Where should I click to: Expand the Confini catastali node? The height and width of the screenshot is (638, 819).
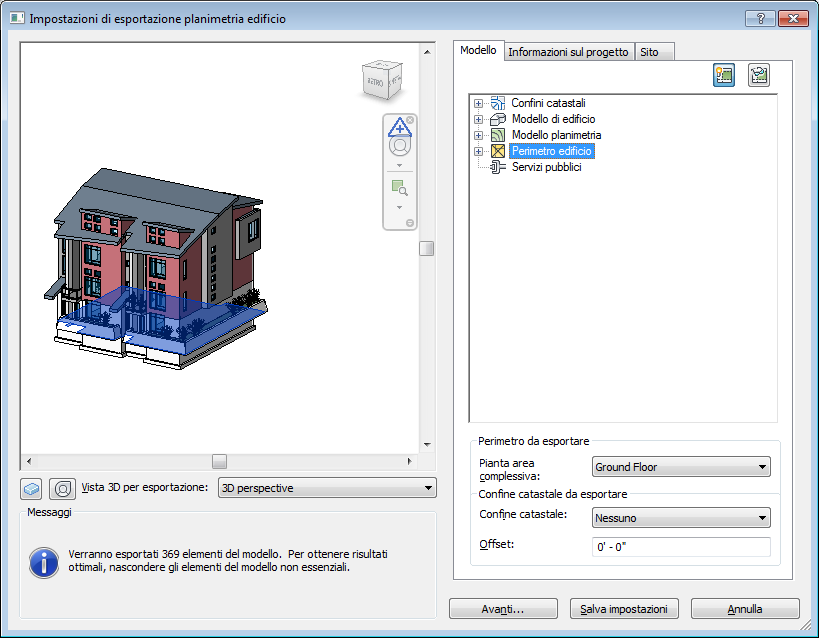(x=478, y=103)
